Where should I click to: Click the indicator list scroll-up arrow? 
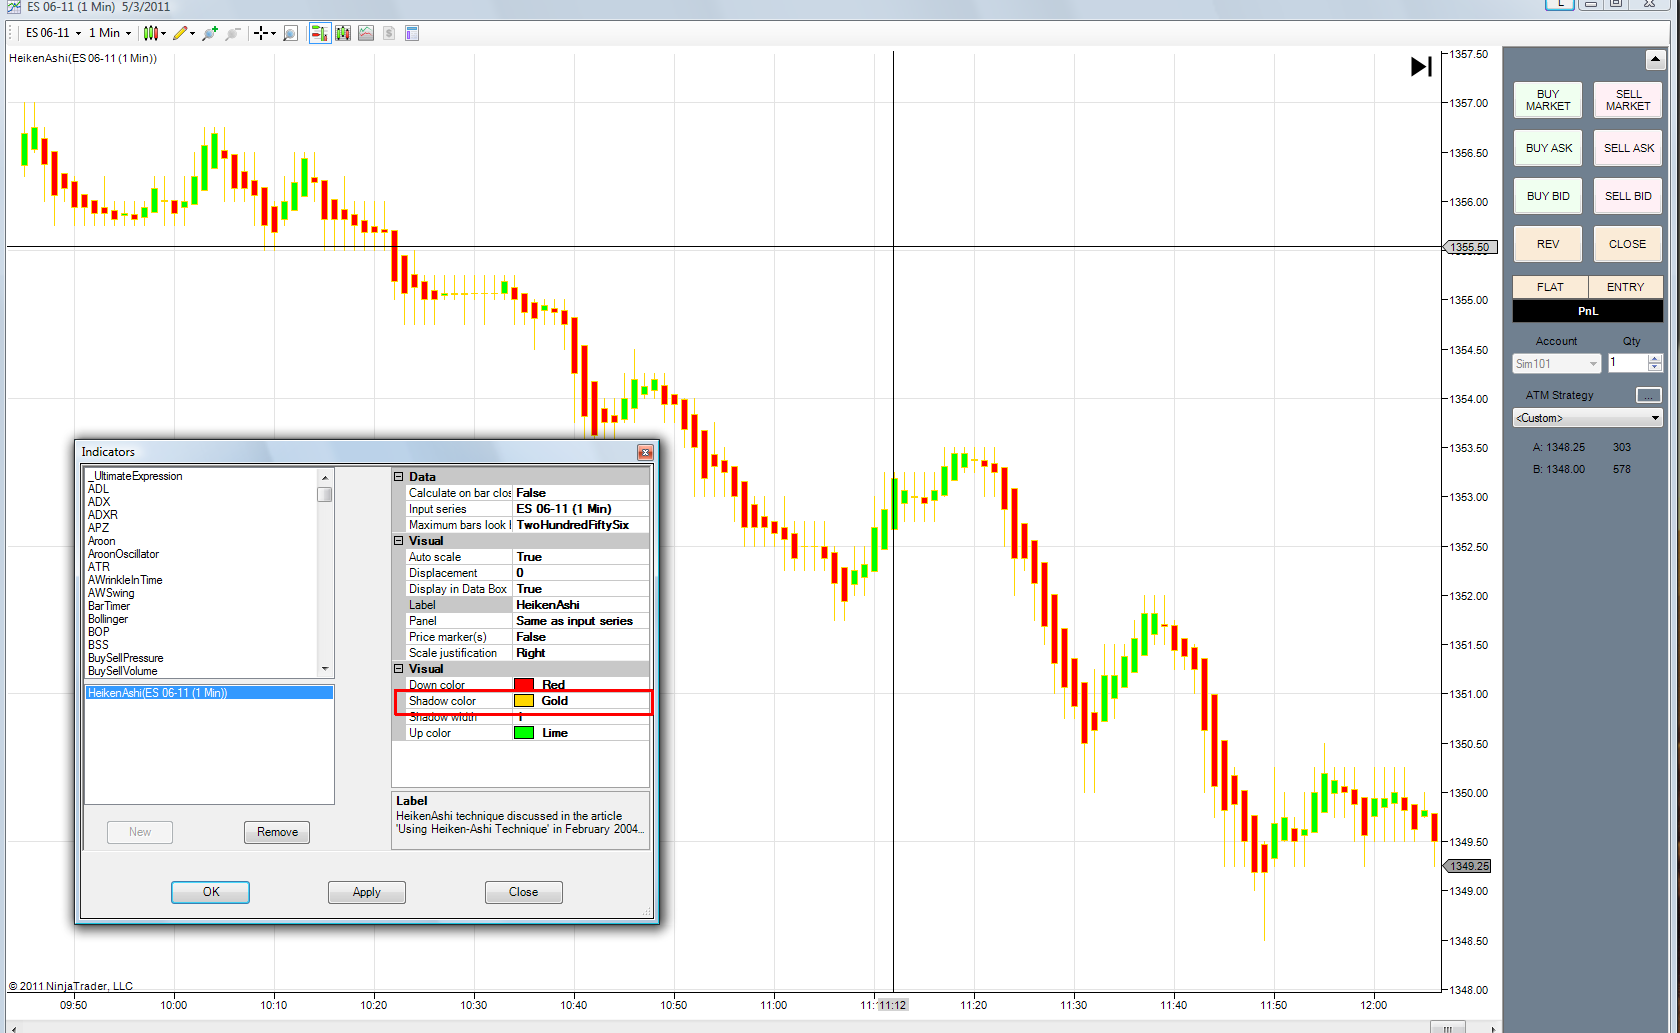click(x=325, y=477)
